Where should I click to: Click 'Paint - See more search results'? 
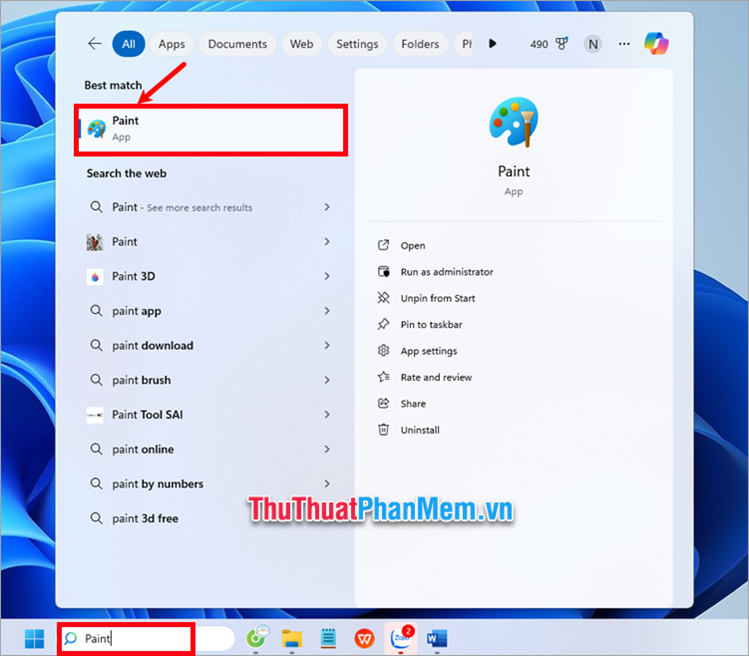(x=182, y=207)
